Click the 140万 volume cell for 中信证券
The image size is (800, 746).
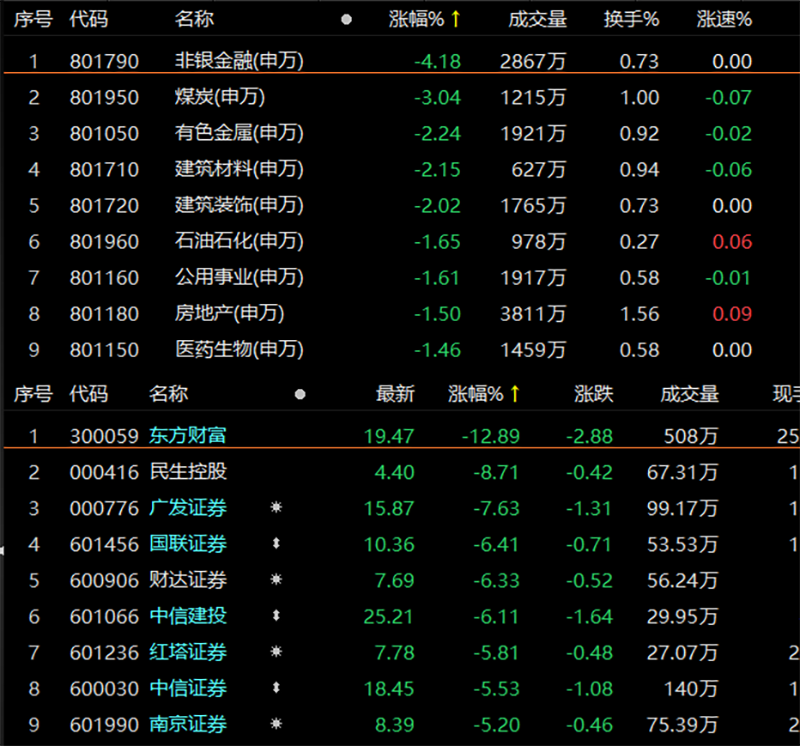point(690,689)
